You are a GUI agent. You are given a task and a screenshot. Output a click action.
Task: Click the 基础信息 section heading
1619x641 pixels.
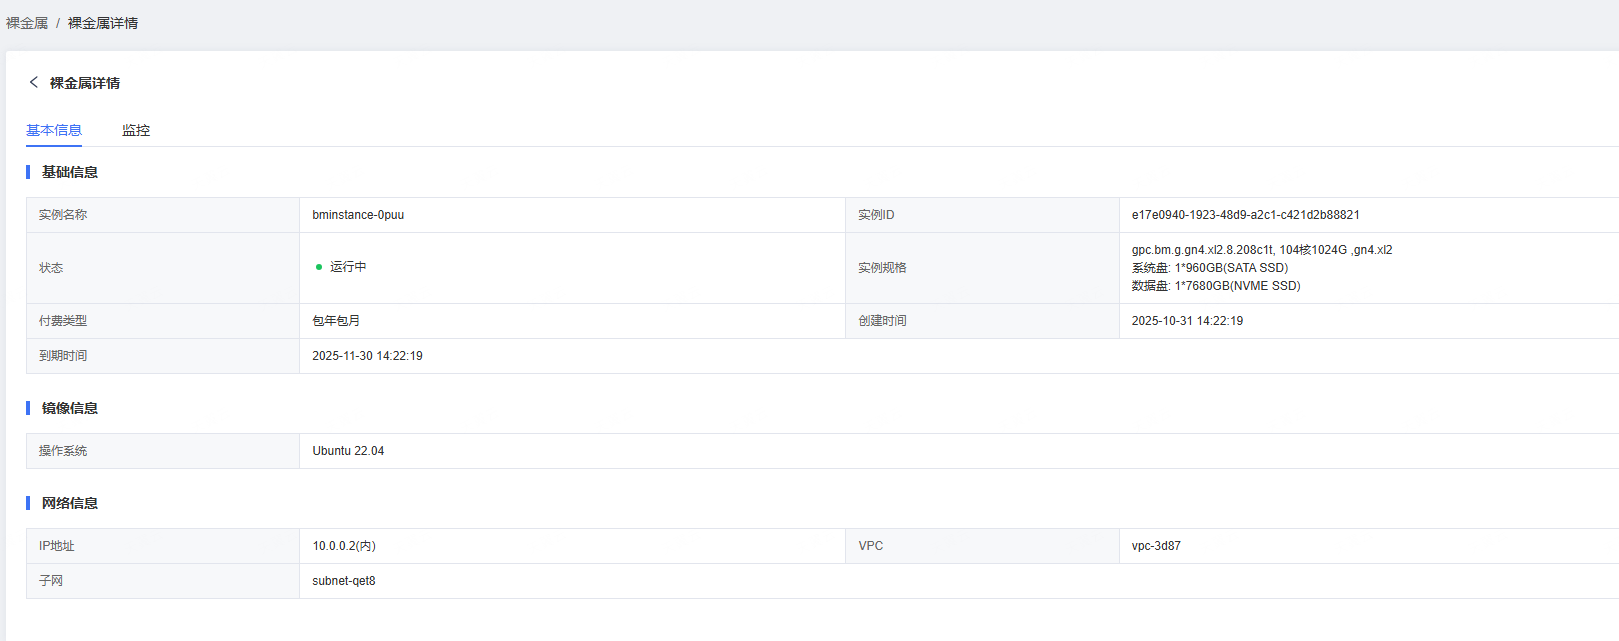pos(70,172)
